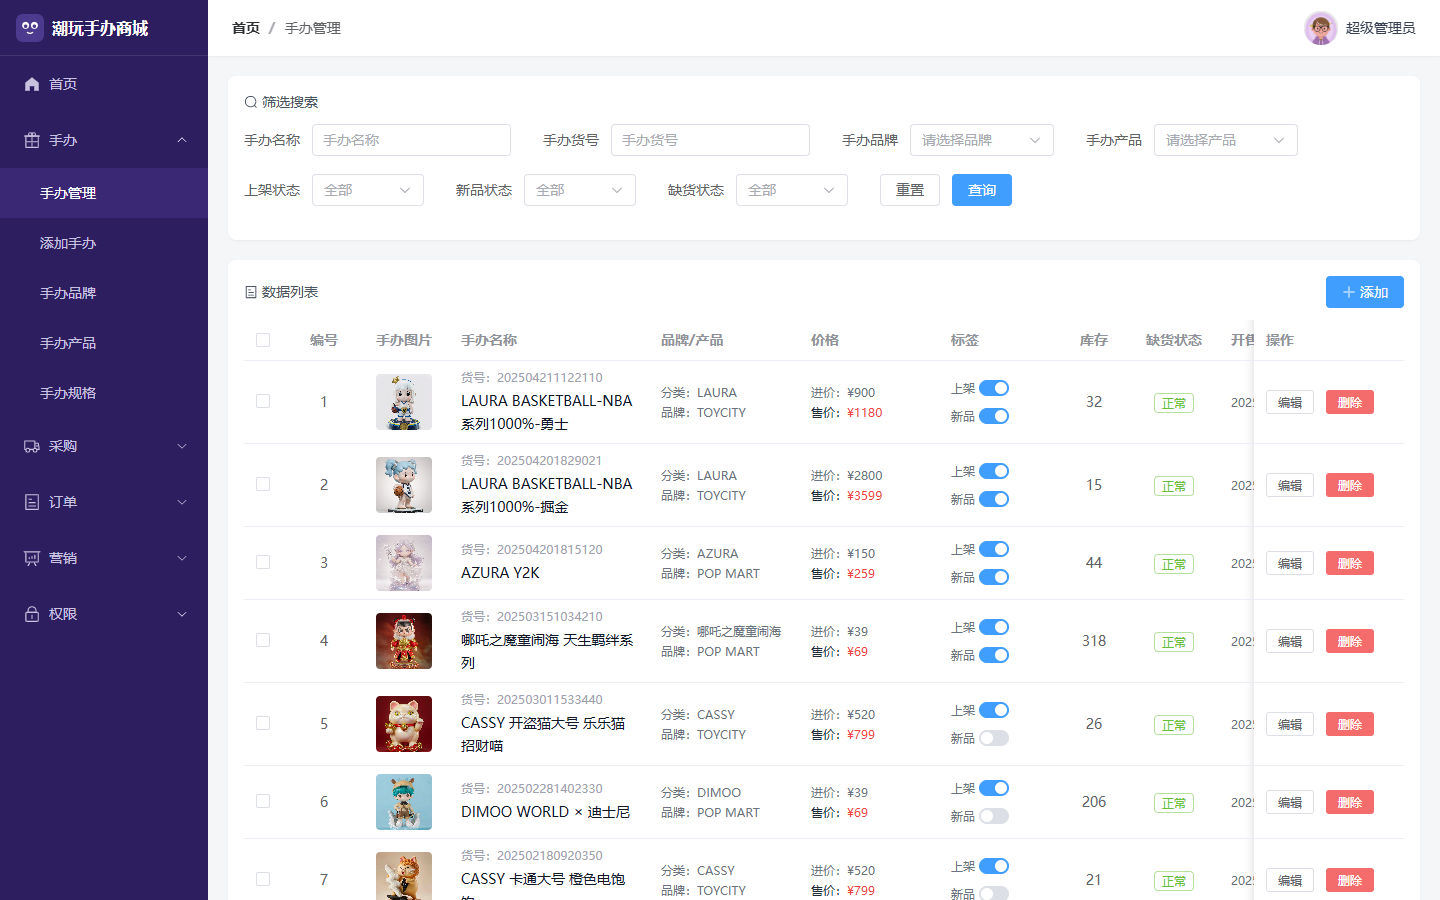Click the 订单 document icon in the sidebar

click(x=32, y=502)
